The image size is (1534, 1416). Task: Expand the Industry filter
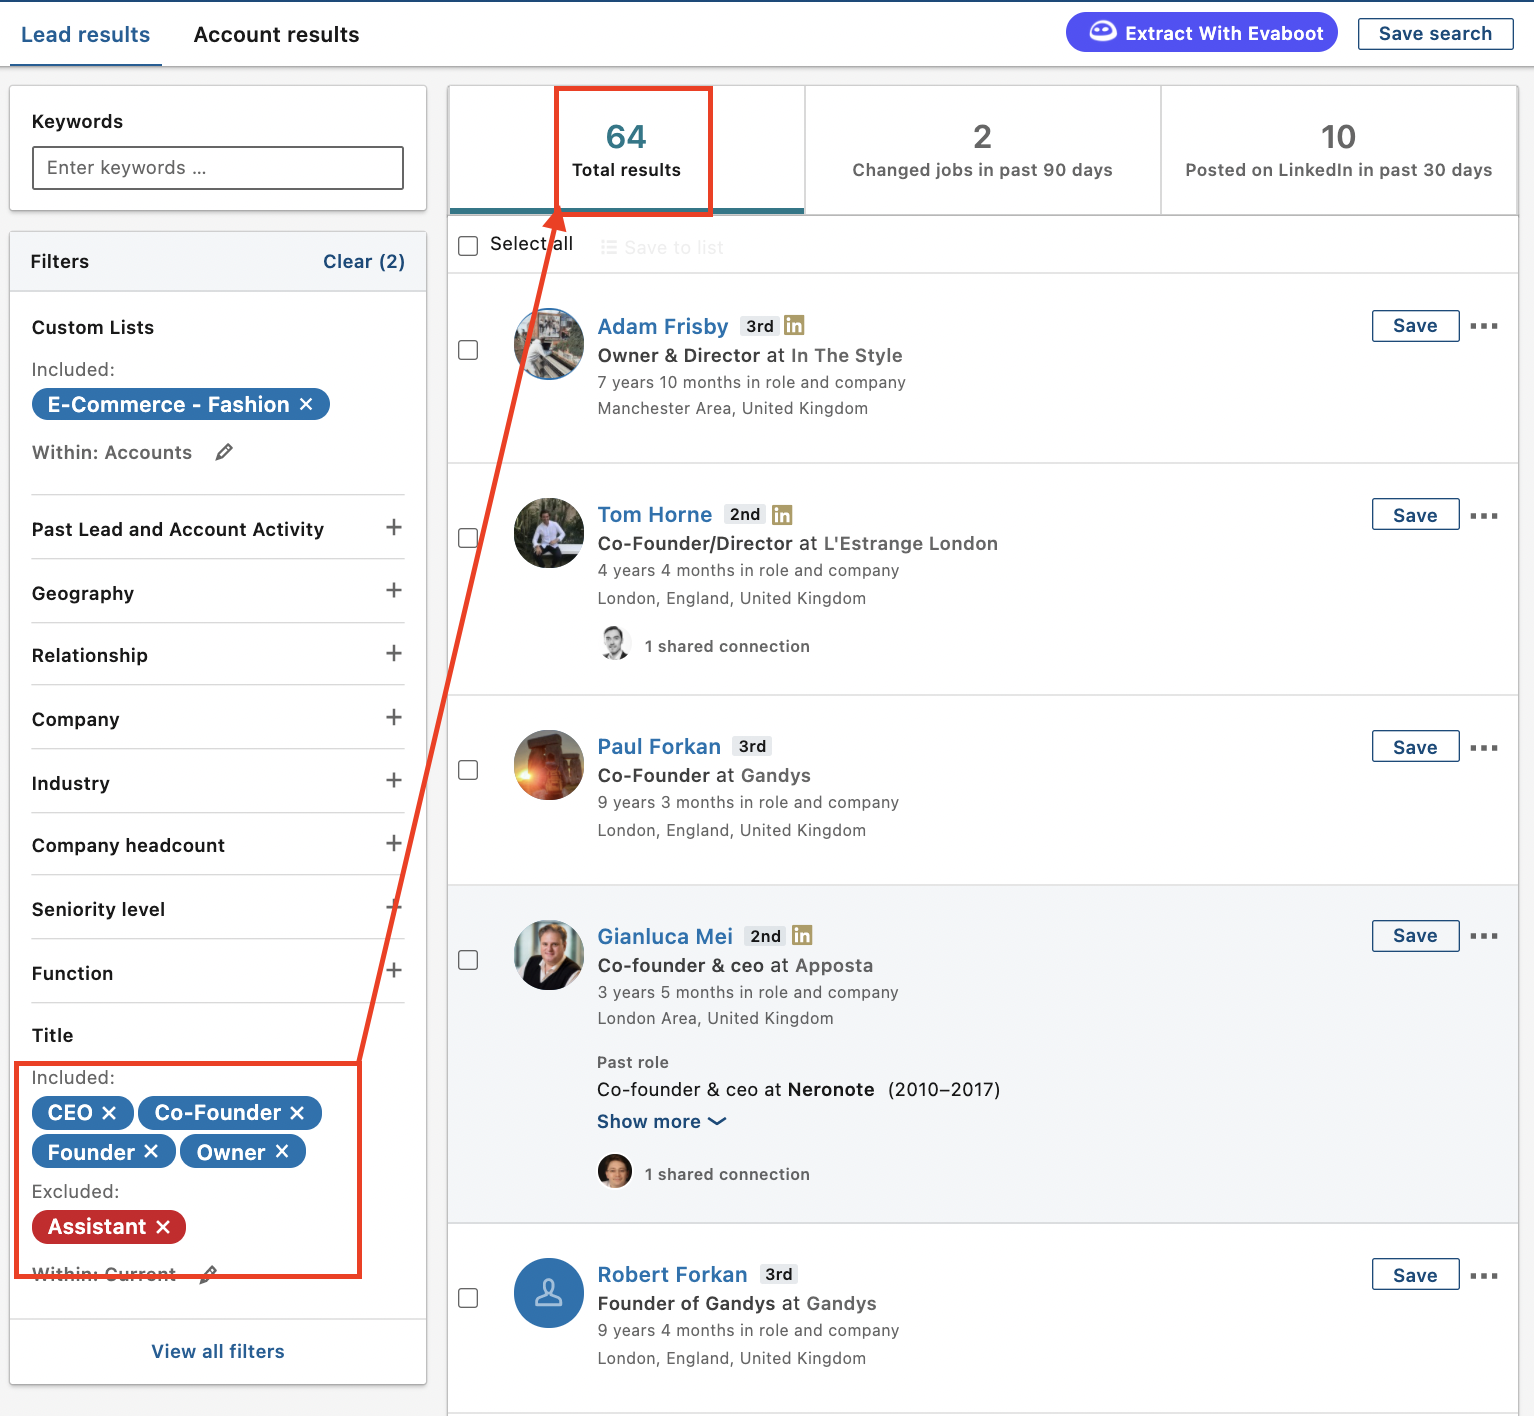pos(394,780)
